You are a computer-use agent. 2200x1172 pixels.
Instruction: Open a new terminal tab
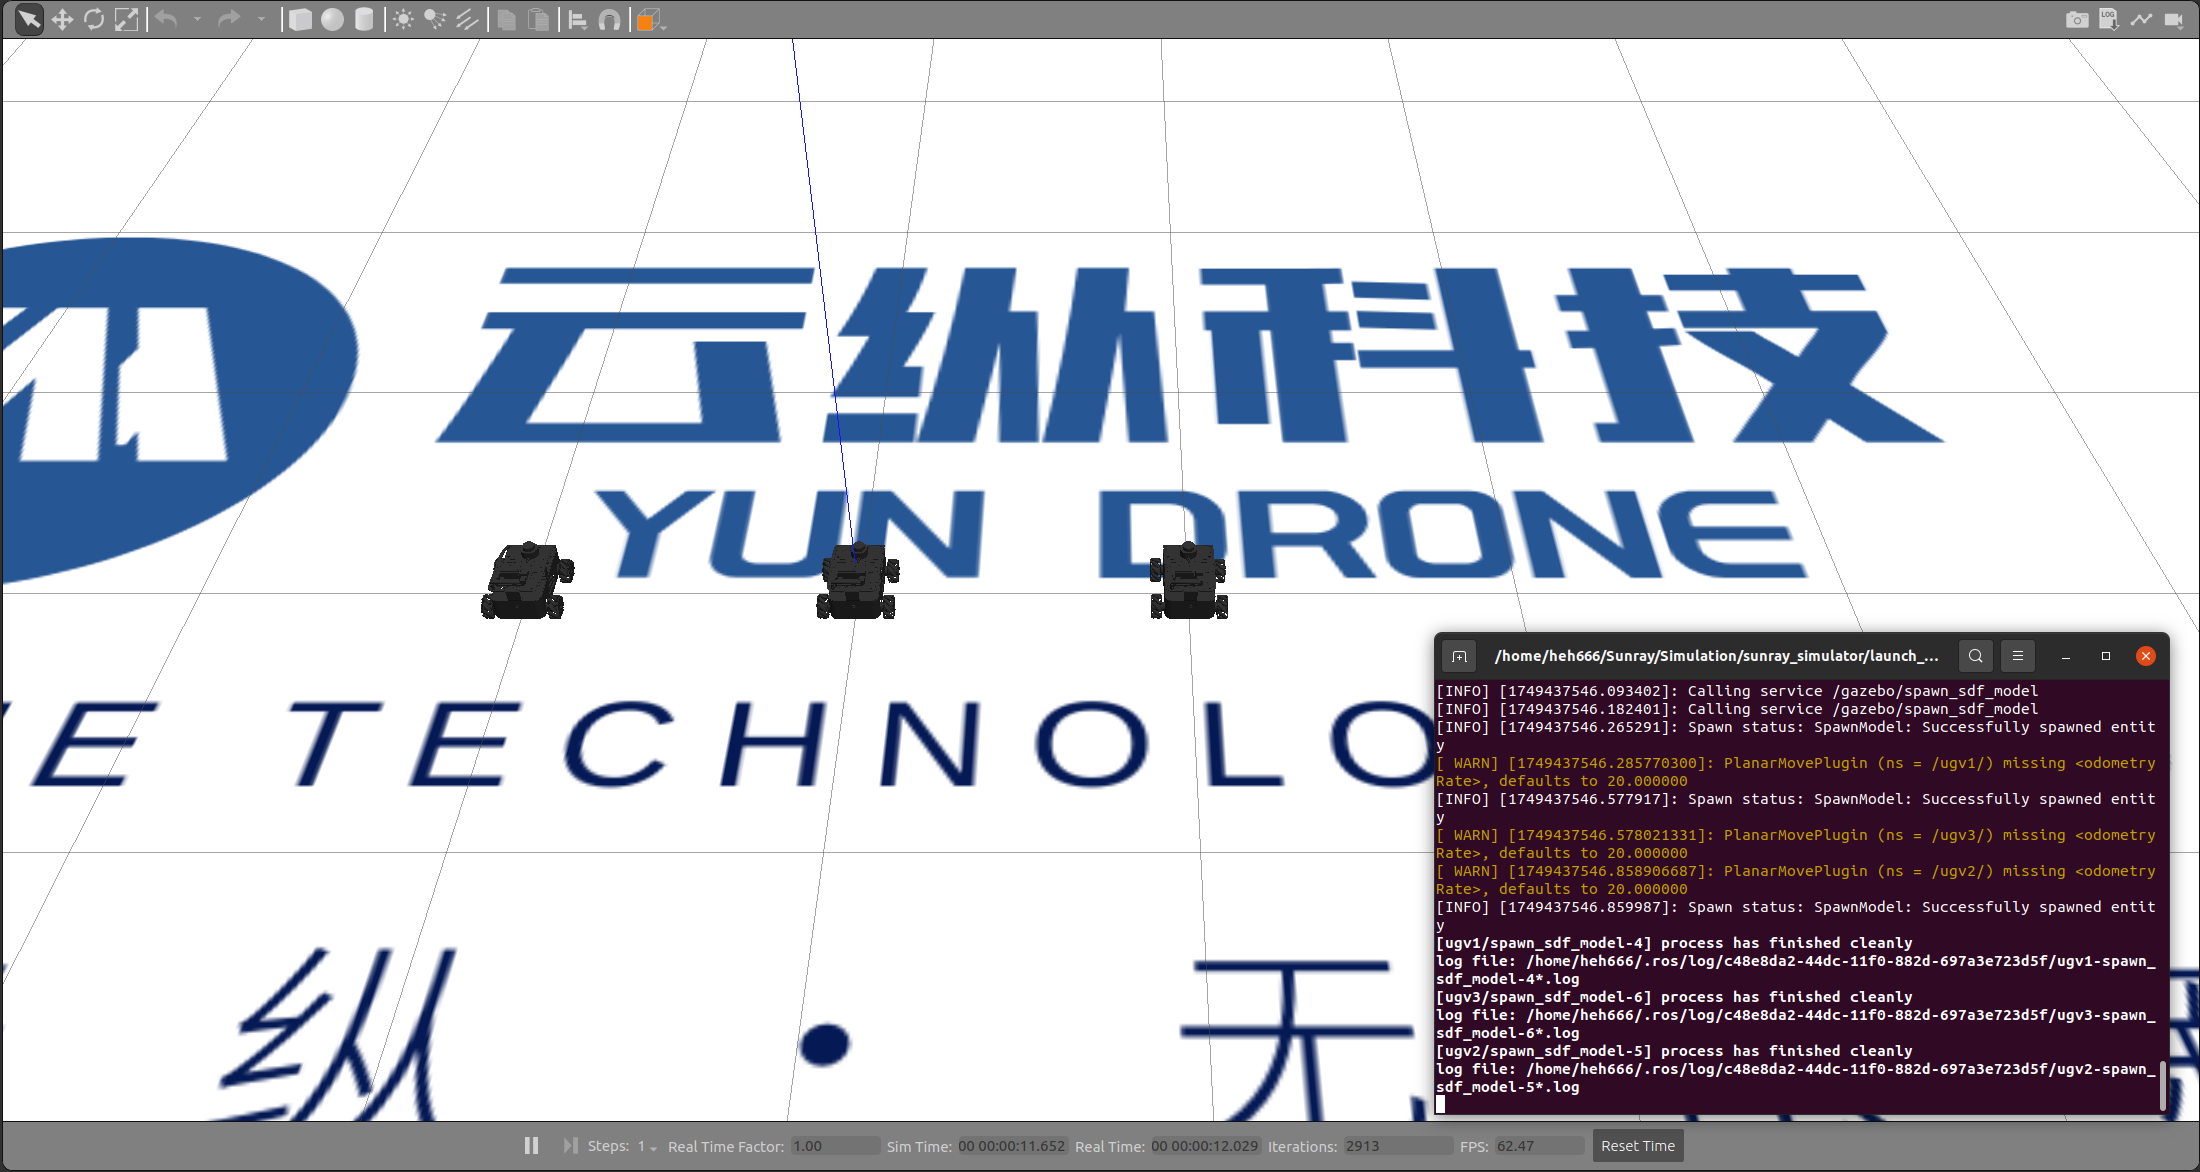(x=1459, y=656)
